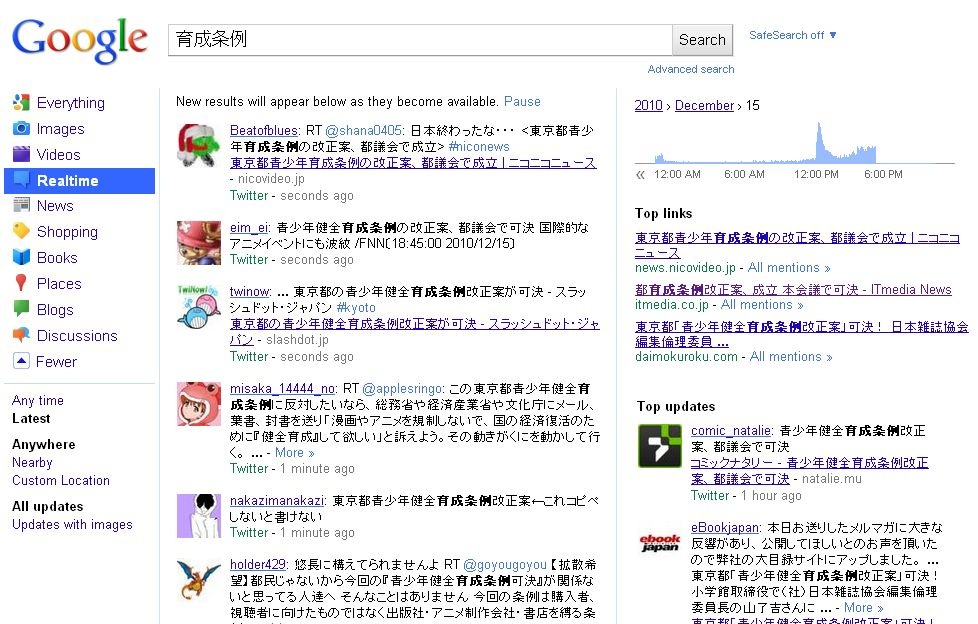Screen dimensions: 978x624
Task: Go back on timeline with double-arrow
Action: tap(640, 175)
